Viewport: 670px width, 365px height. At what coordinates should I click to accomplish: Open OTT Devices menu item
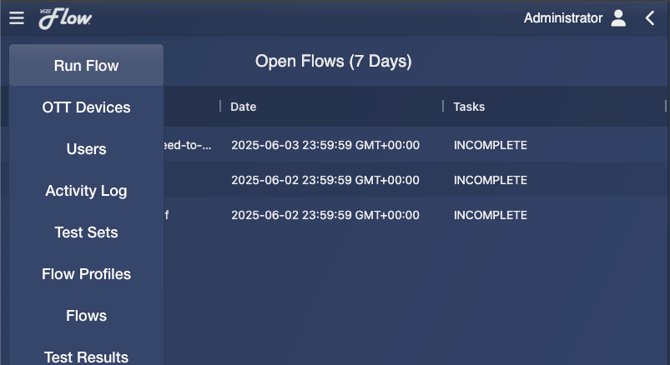[x=86, y=107]
